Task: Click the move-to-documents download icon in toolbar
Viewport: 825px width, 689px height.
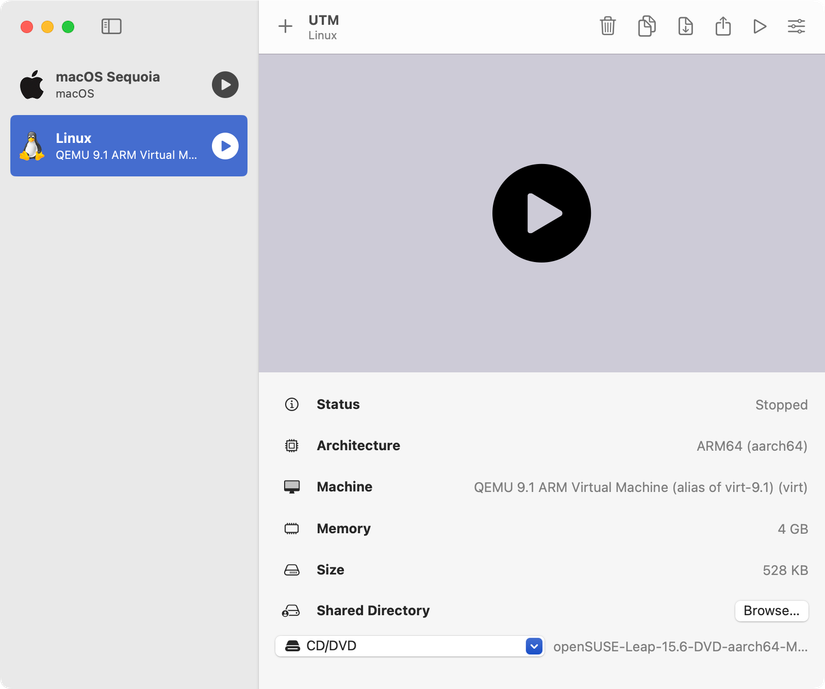Action: (685, 26)
